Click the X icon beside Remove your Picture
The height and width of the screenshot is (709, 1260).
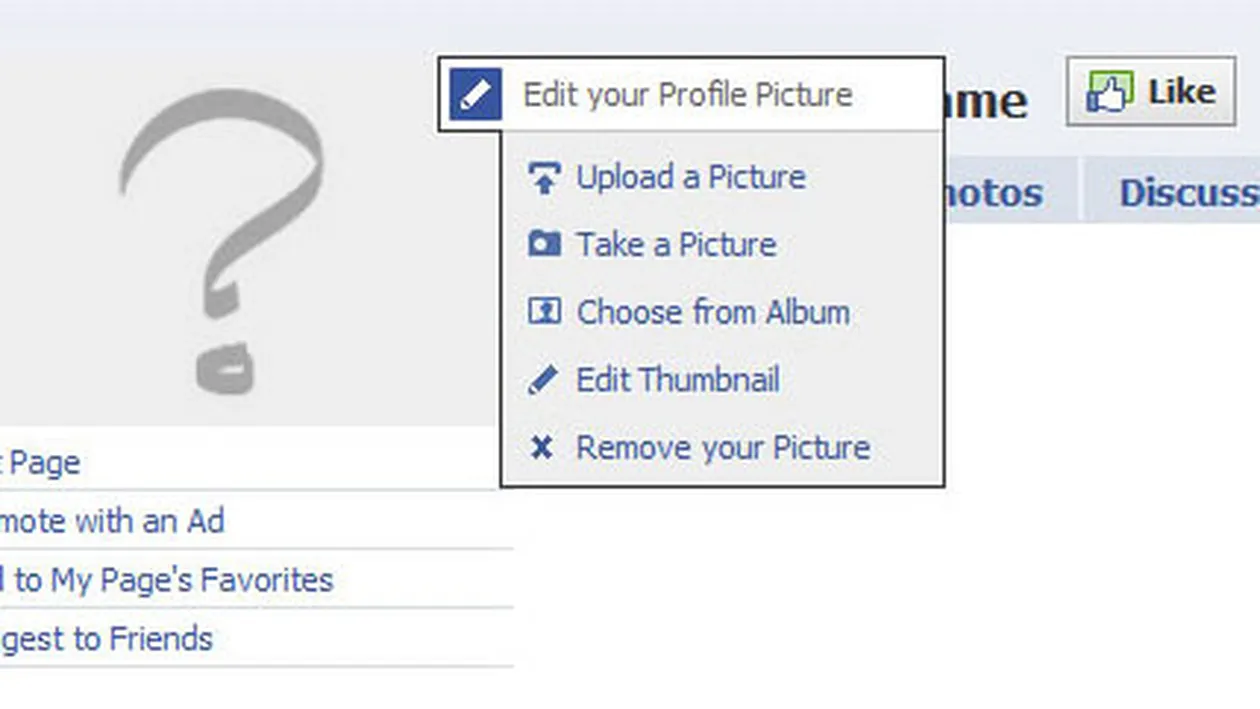point(541,447)
